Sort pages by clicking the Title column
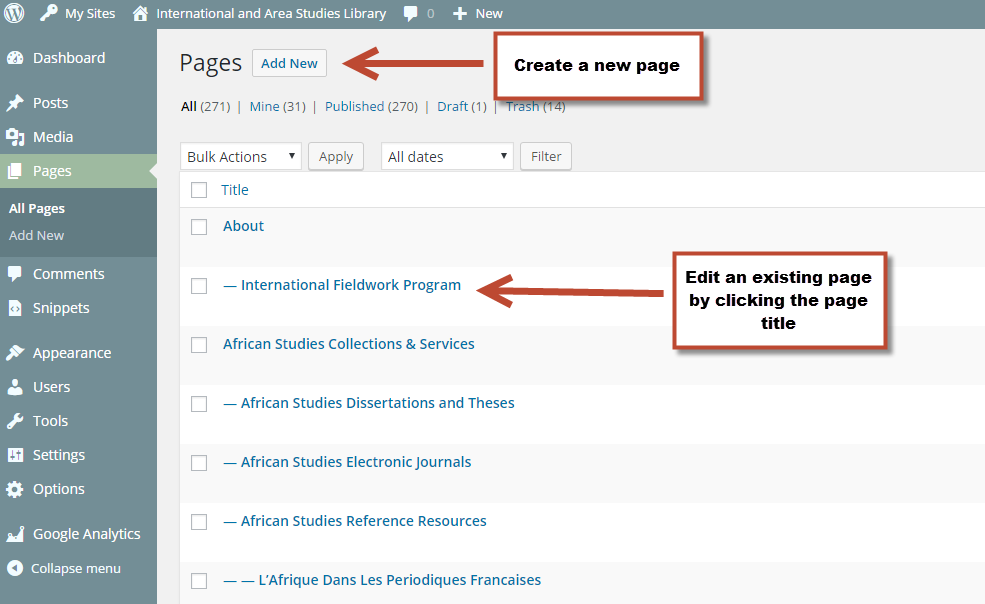The image size is (985, 604). point(234,189)
